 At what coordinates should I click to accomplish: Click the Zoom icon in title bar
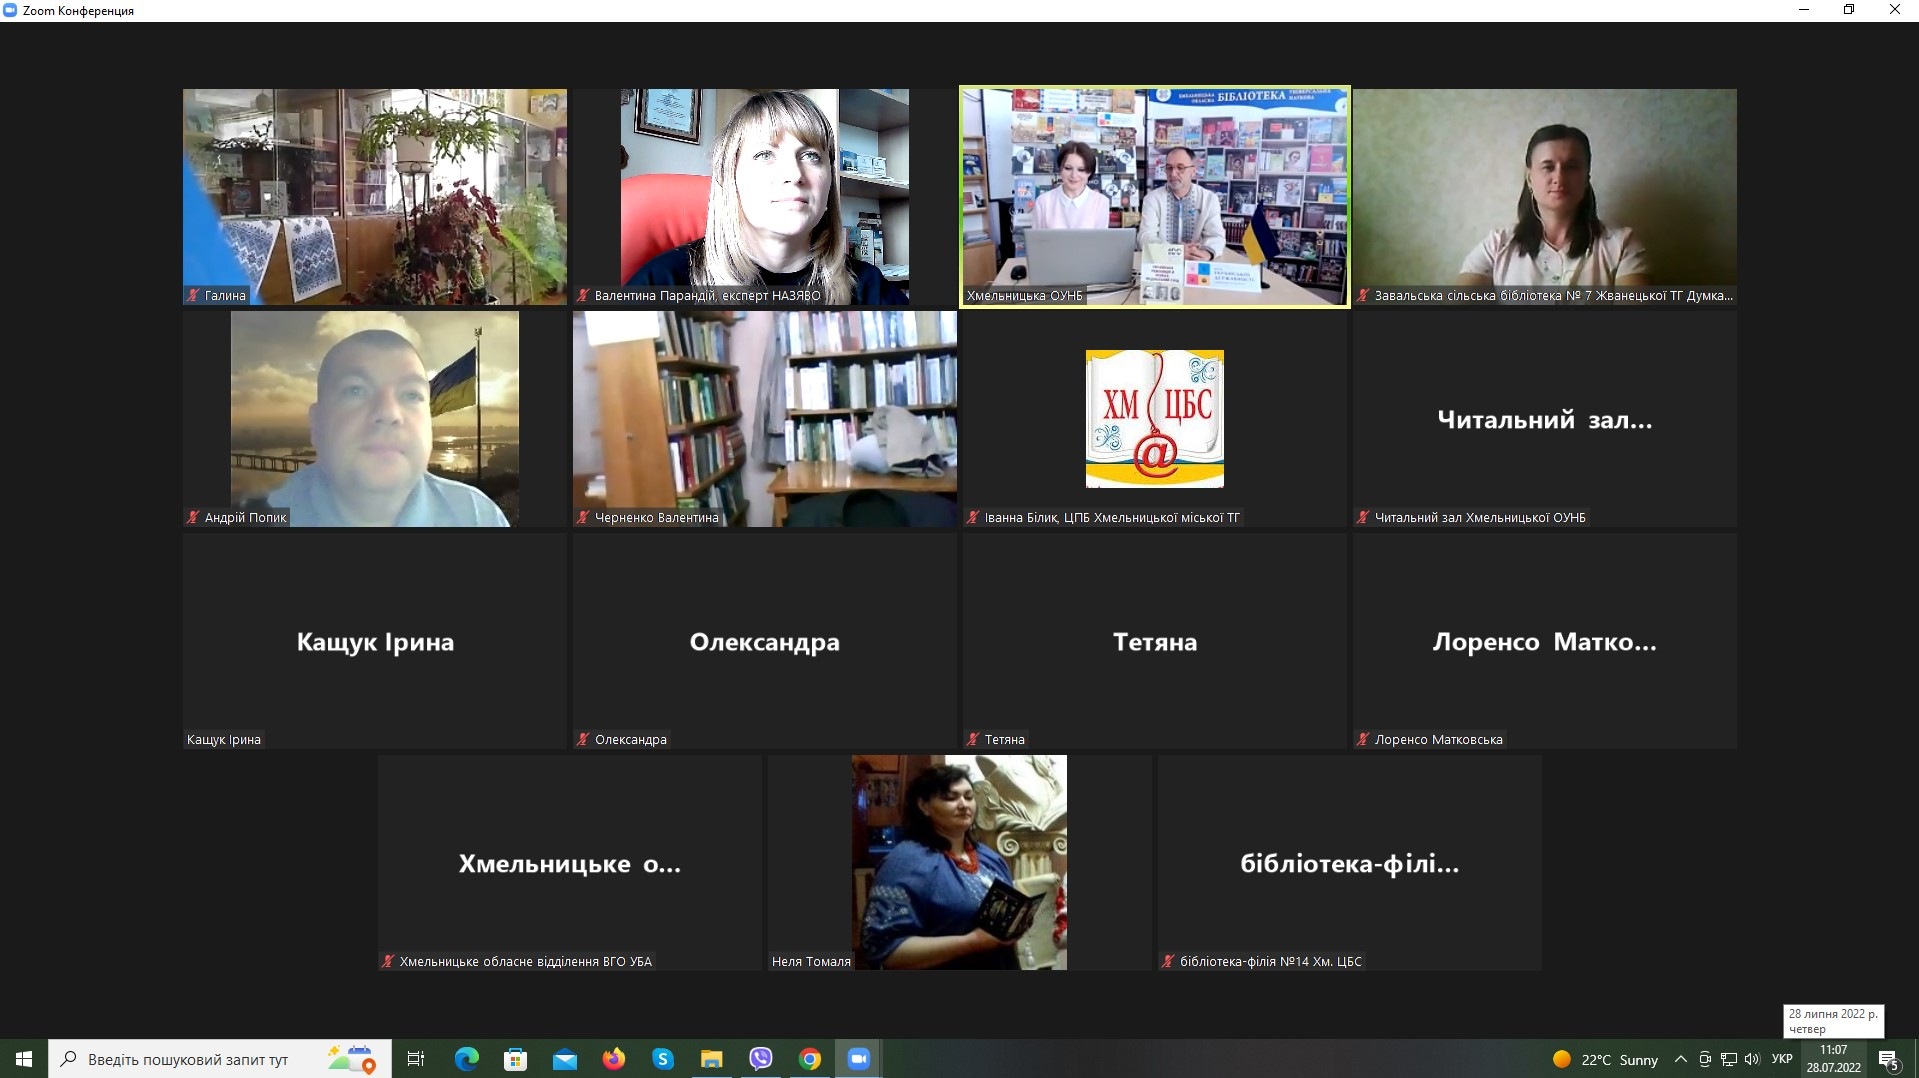(11, 11)
